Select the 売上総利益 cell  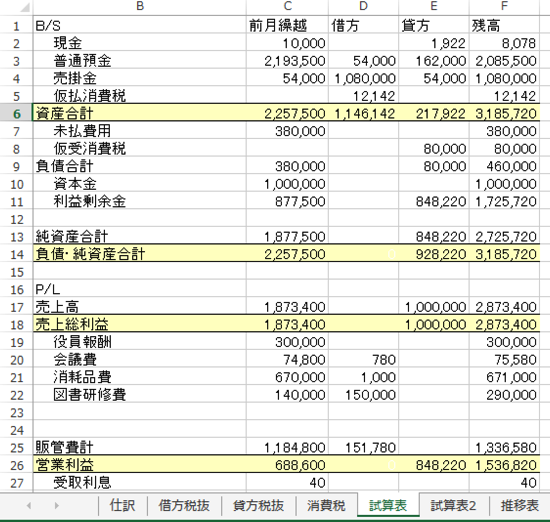pos(140,324)
